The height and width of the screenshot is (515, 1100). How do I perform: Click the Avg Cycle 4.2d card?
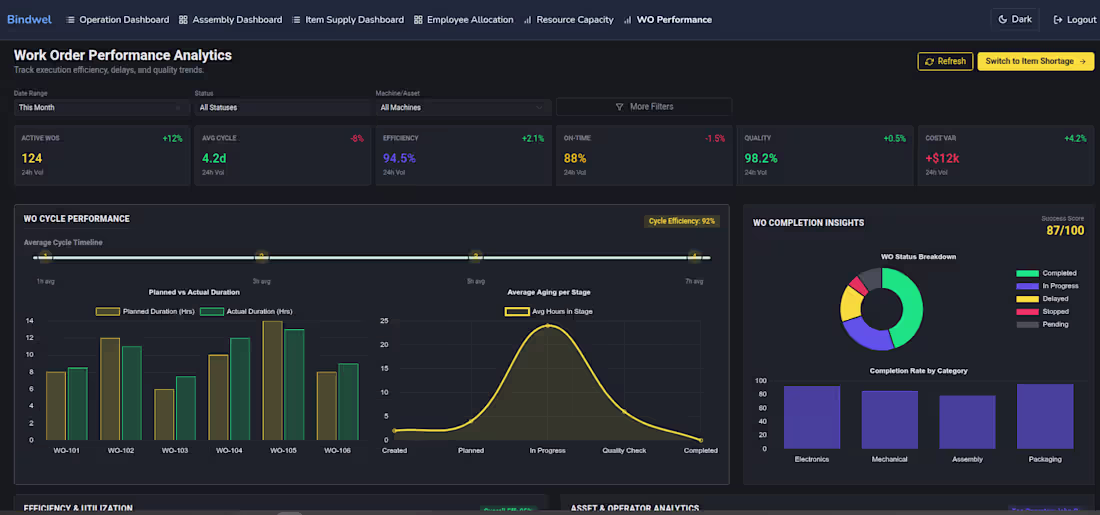coord(283,156)
